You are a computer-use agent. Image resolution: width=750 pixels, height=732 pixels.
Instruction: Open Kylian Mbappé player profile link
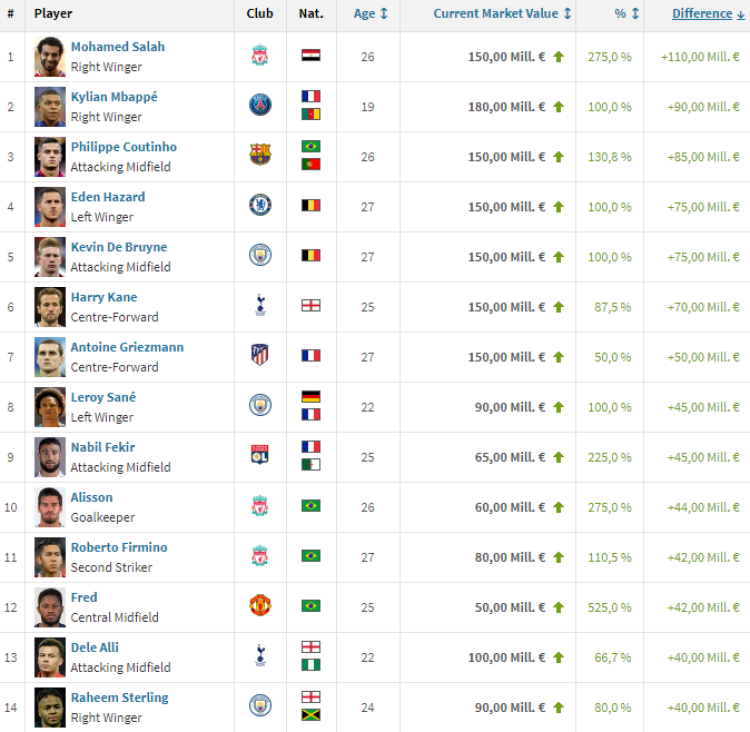[x=114, y=97]
